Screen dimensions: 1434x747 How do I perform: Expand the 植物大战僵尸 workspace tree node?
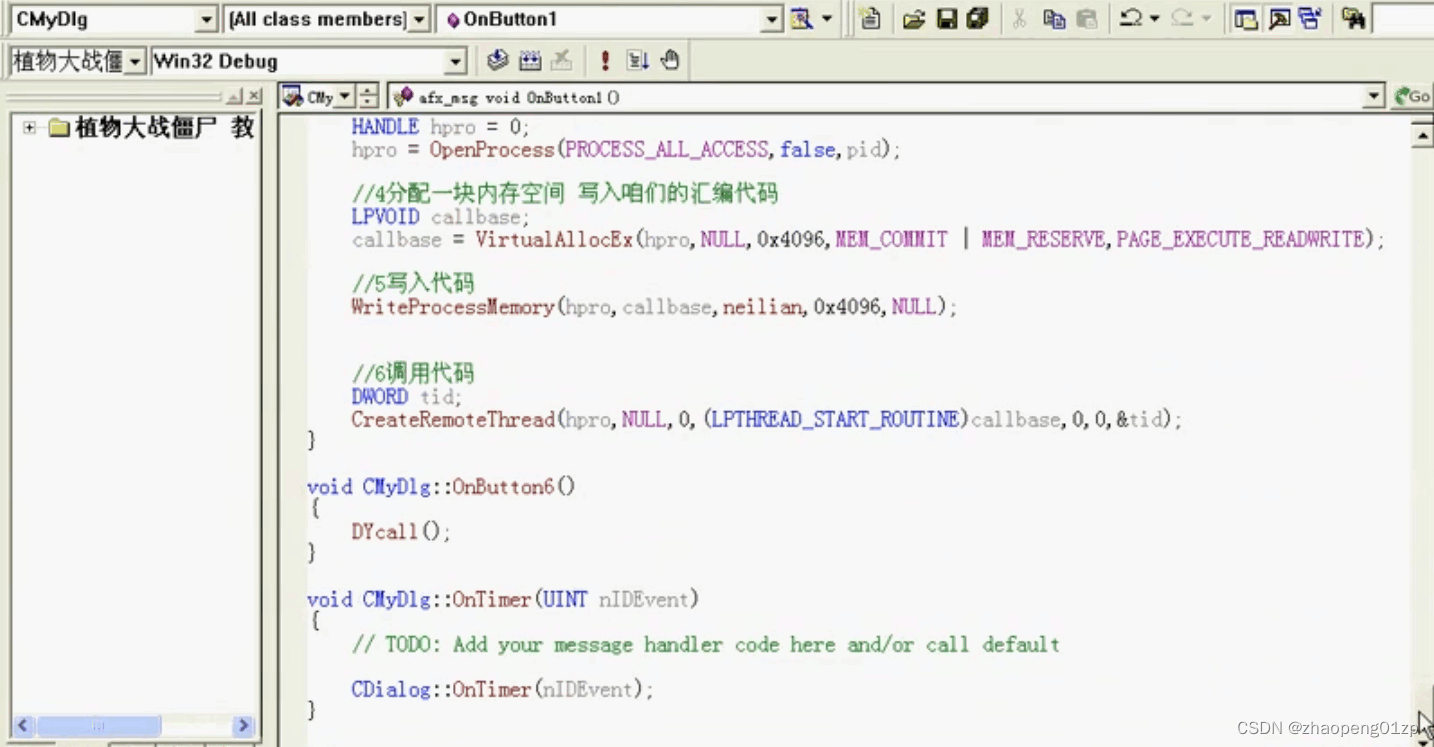tap(29, 128)
